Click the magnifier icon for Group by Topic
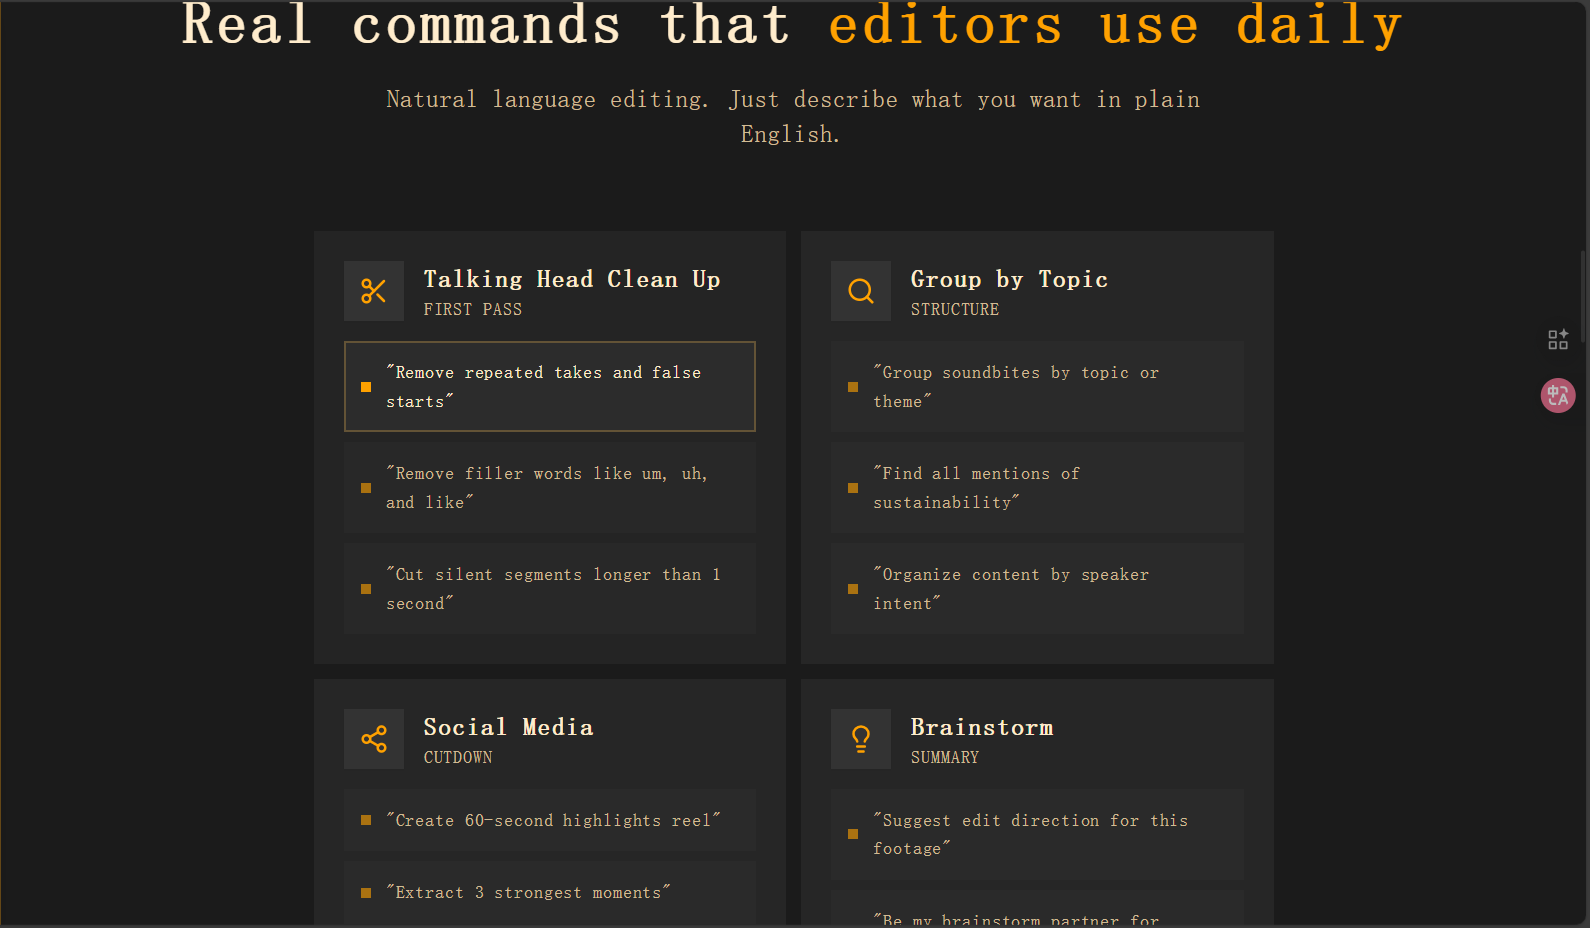Image resolution: width=1590 pixels, height=928 pixels. click(x=861, y=291)
